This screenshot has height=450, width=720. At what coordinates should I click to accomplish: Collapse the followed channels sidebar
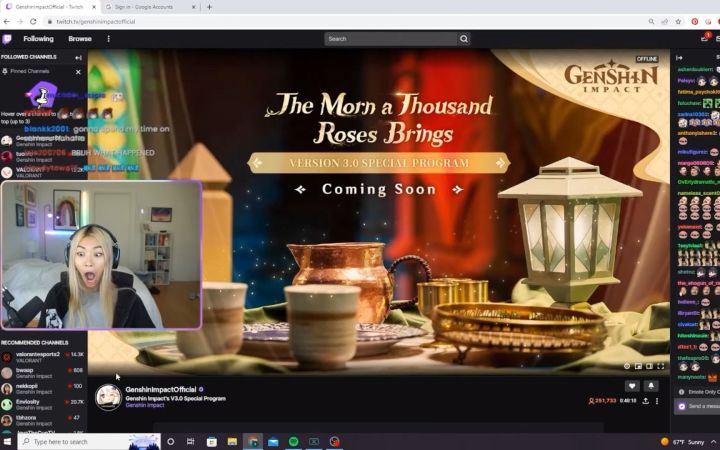78,57
